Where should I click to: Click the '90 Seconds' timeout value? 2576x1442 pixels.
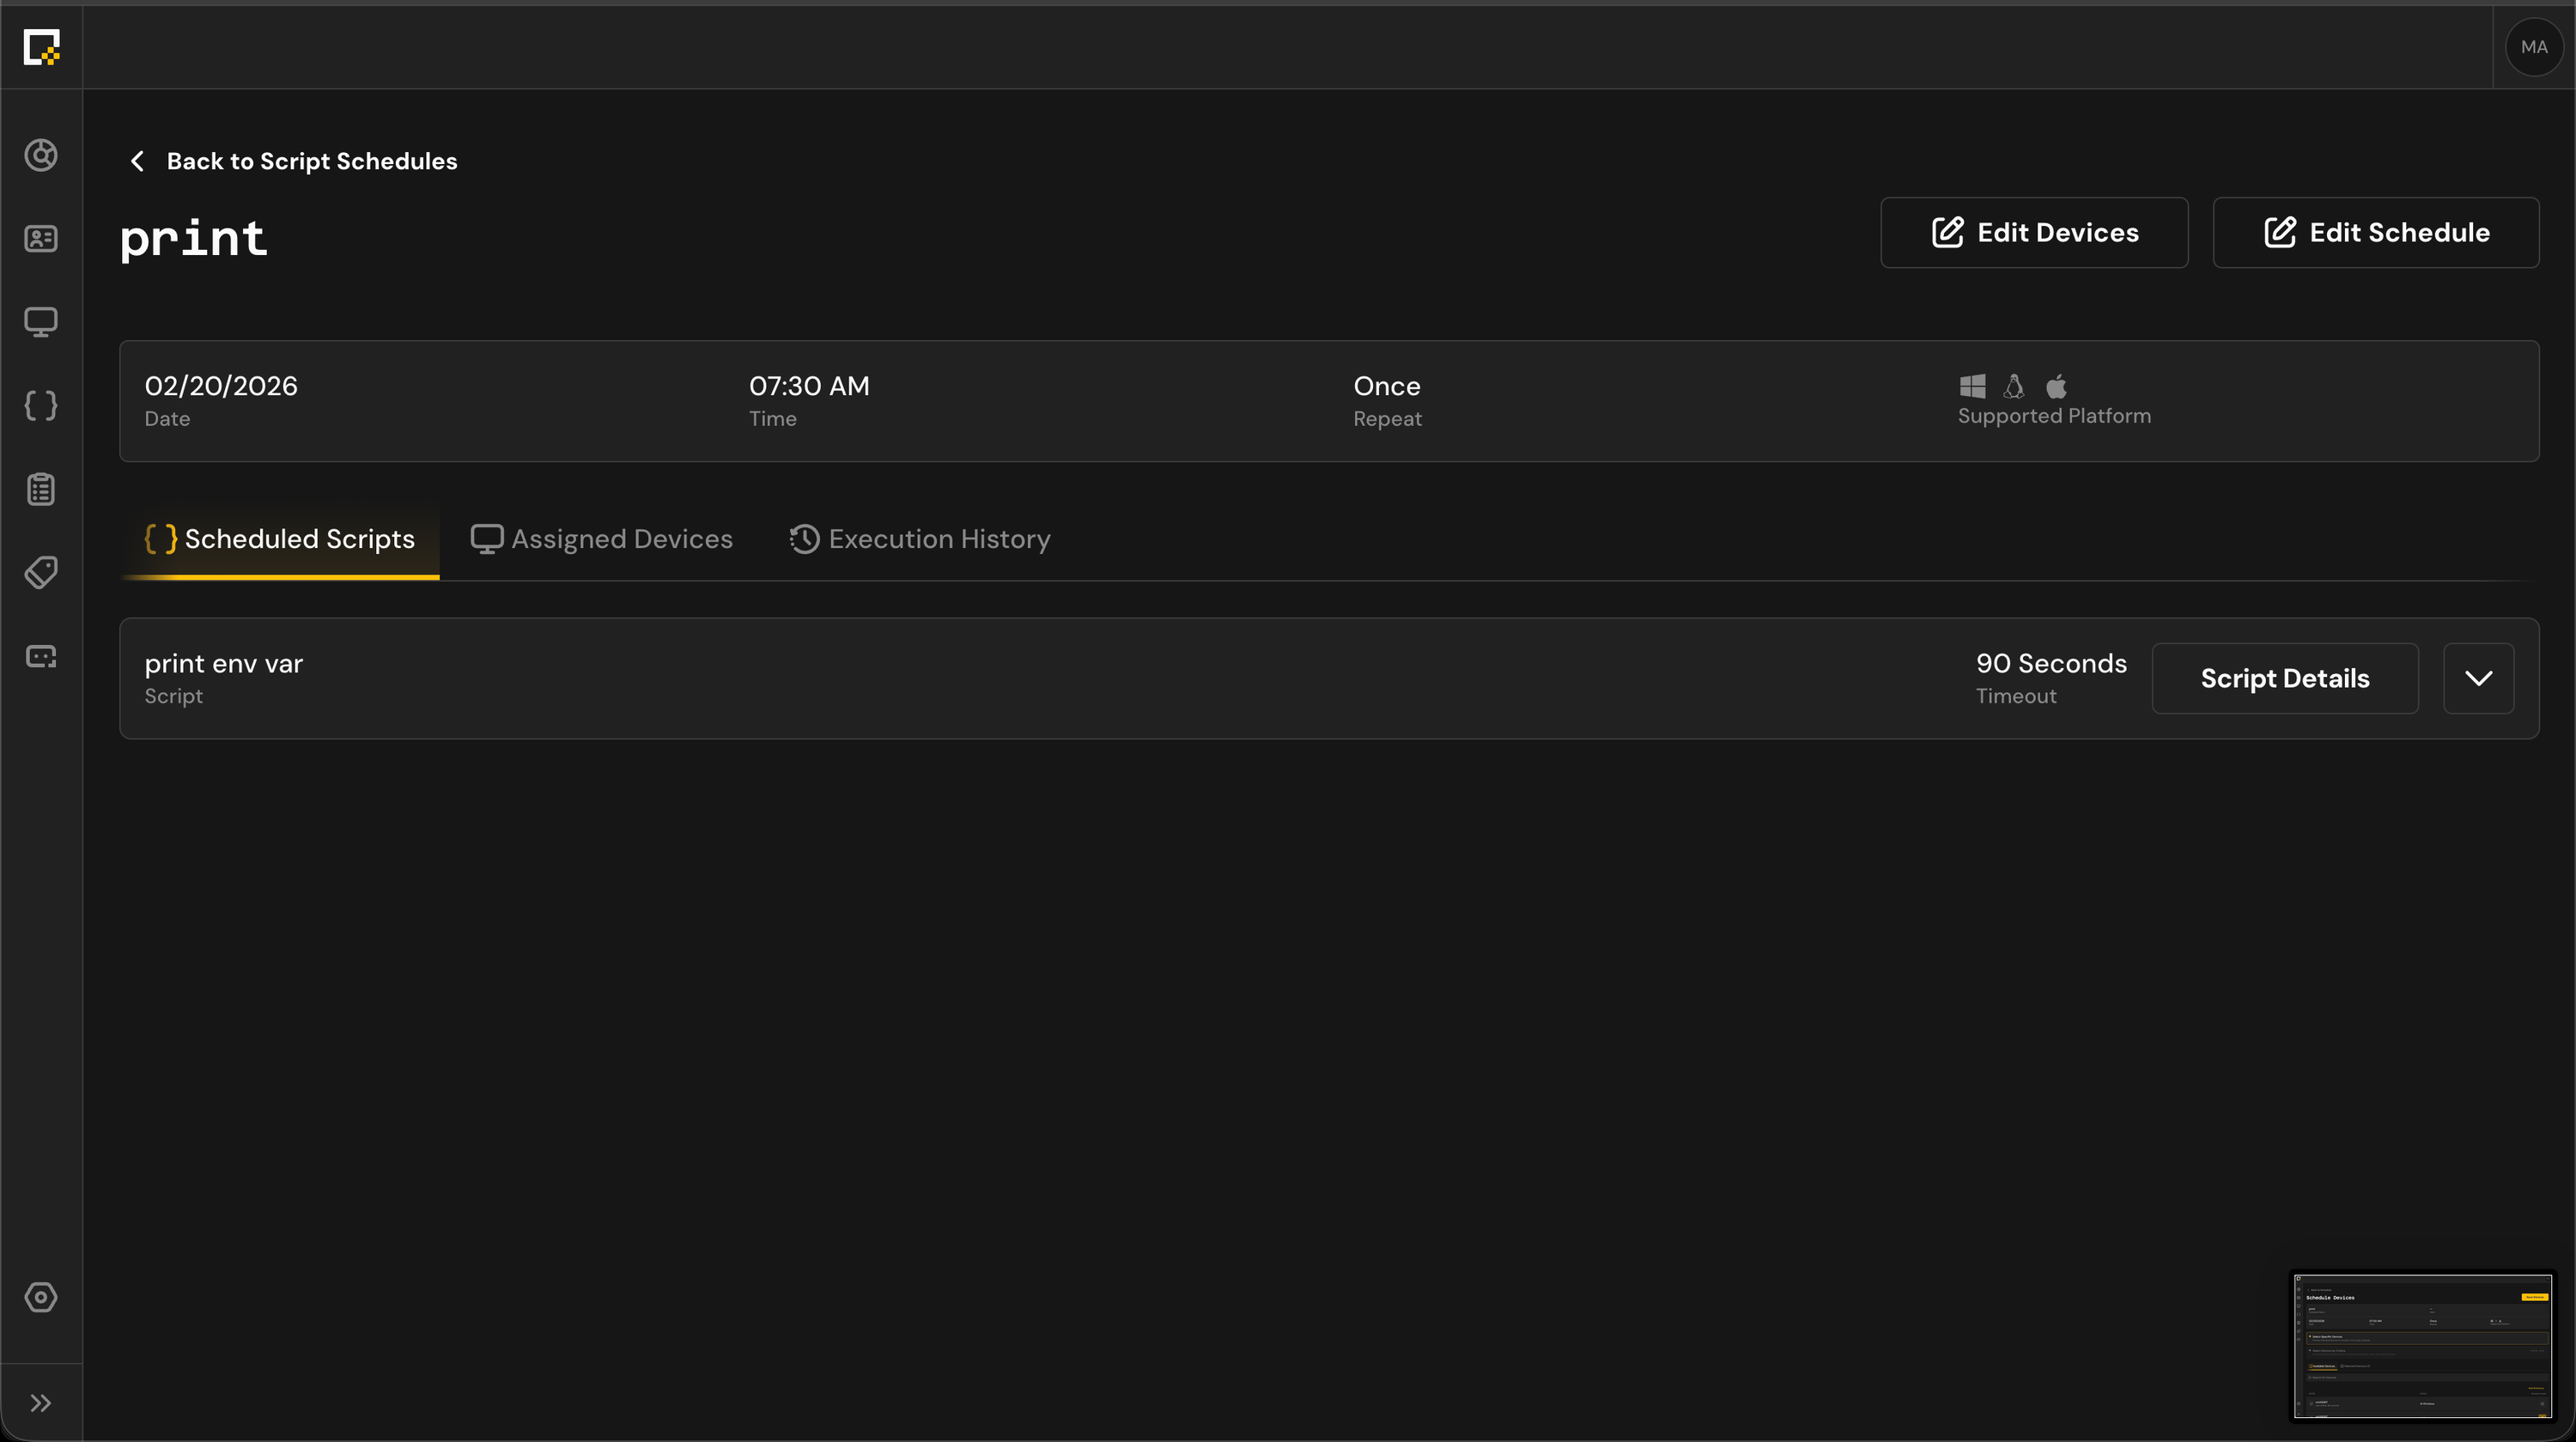coord(2051,663)
